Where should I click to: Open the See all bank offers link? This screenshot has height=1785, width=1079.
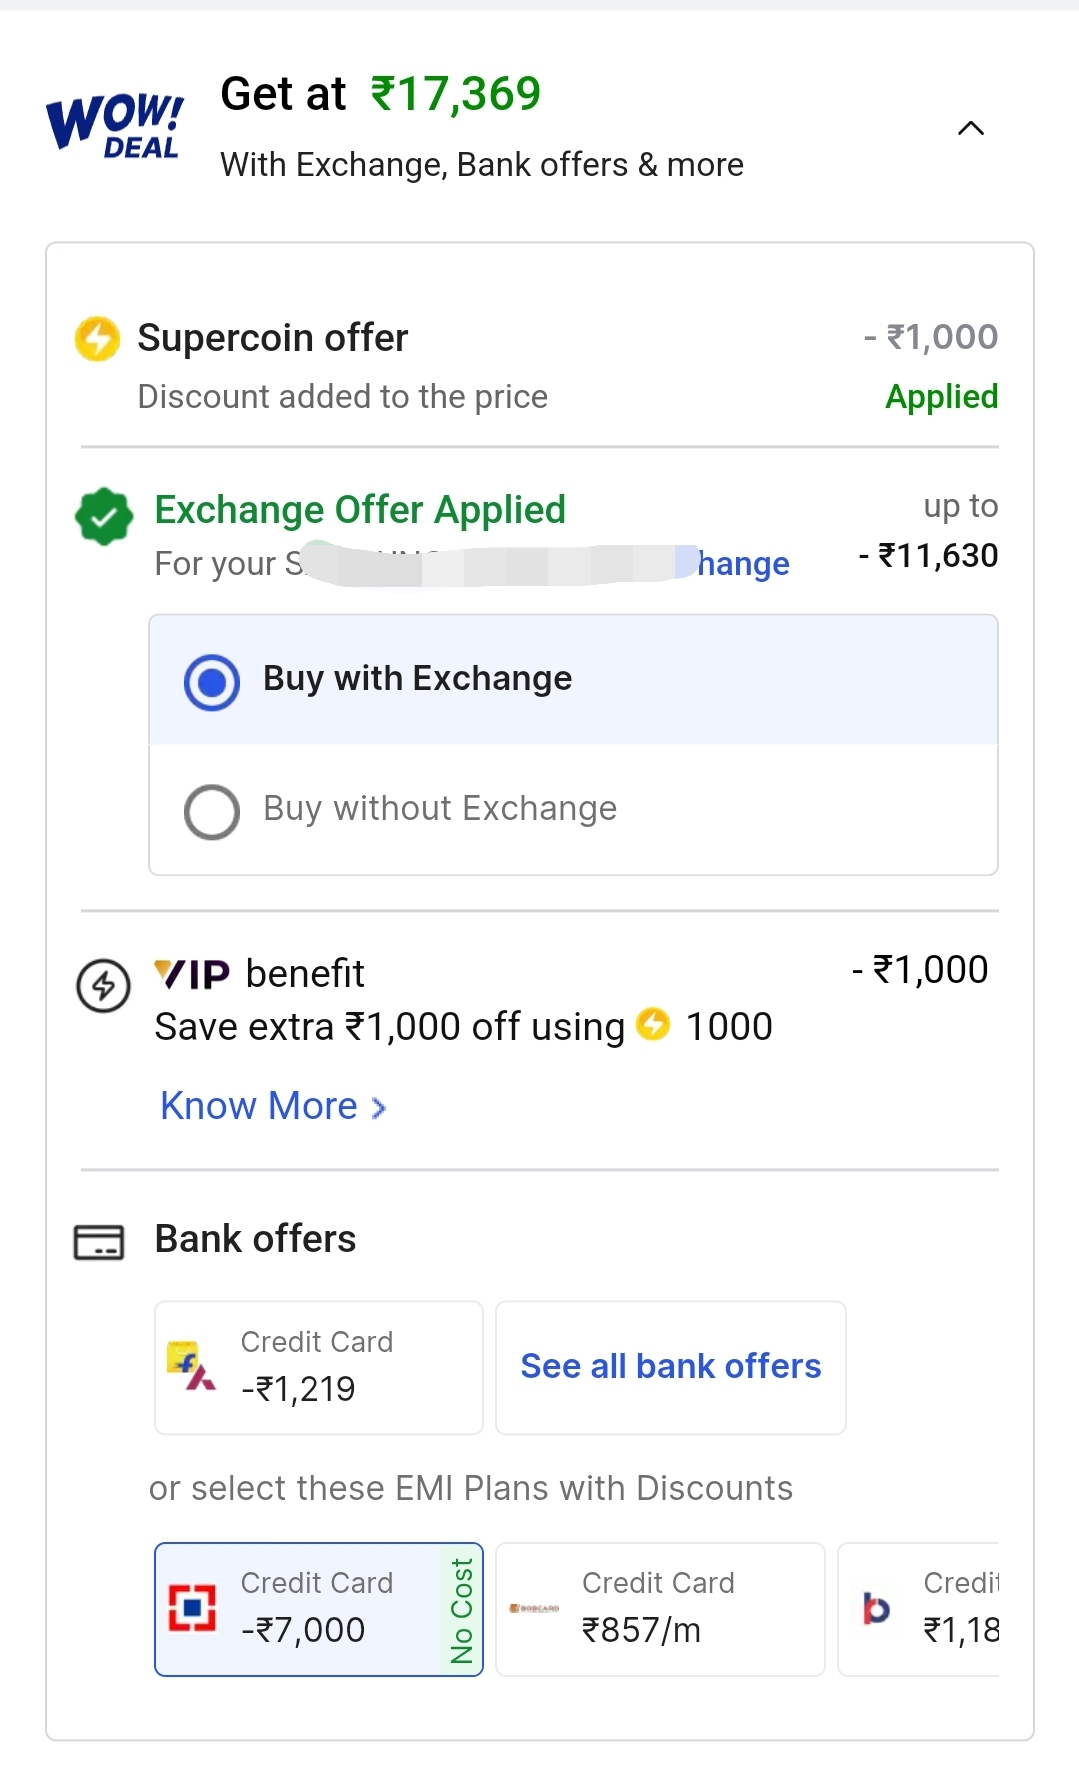pyautogui.click(x=670, y=1366)
